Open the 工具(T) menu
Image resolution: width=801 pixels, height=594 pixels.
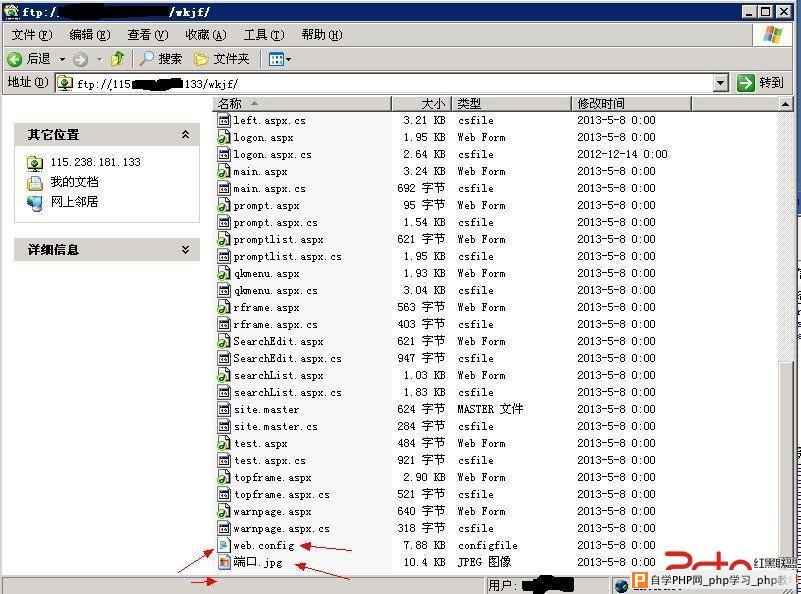264,35
